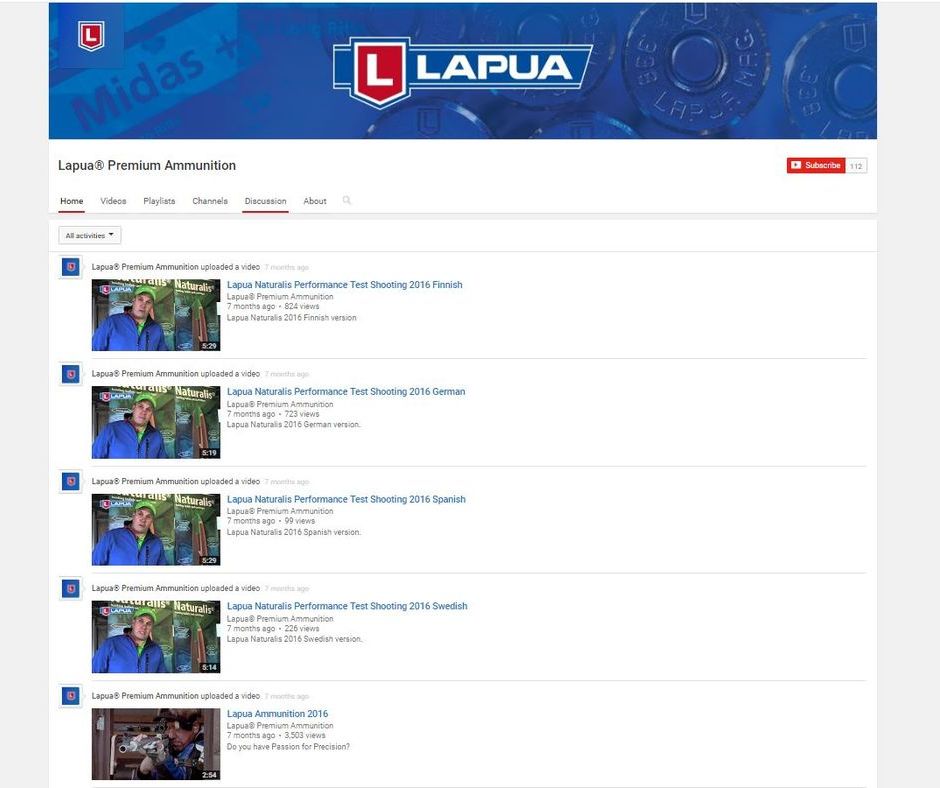Click the '99 views' count
Viewport: 940px width, 788px height.
tap(300, 521)
